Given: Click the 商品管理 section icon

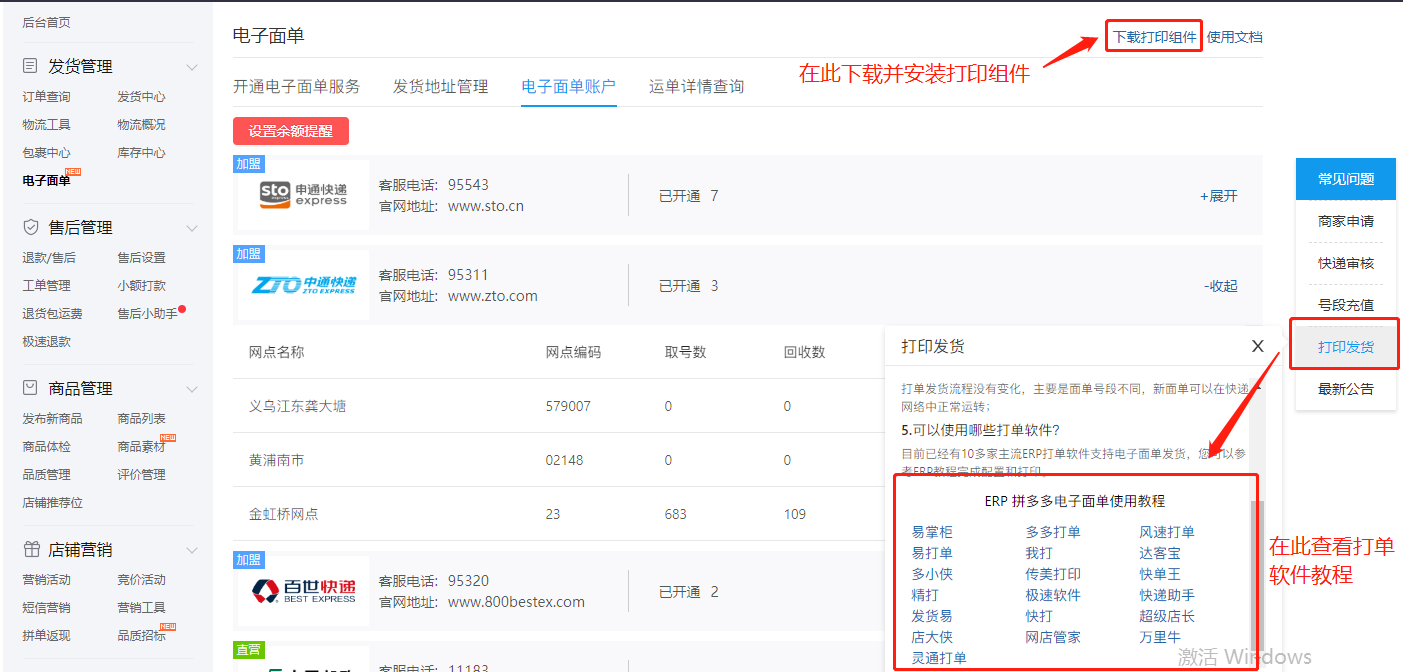Looking at the screenshot, I should tap(31, 388).
